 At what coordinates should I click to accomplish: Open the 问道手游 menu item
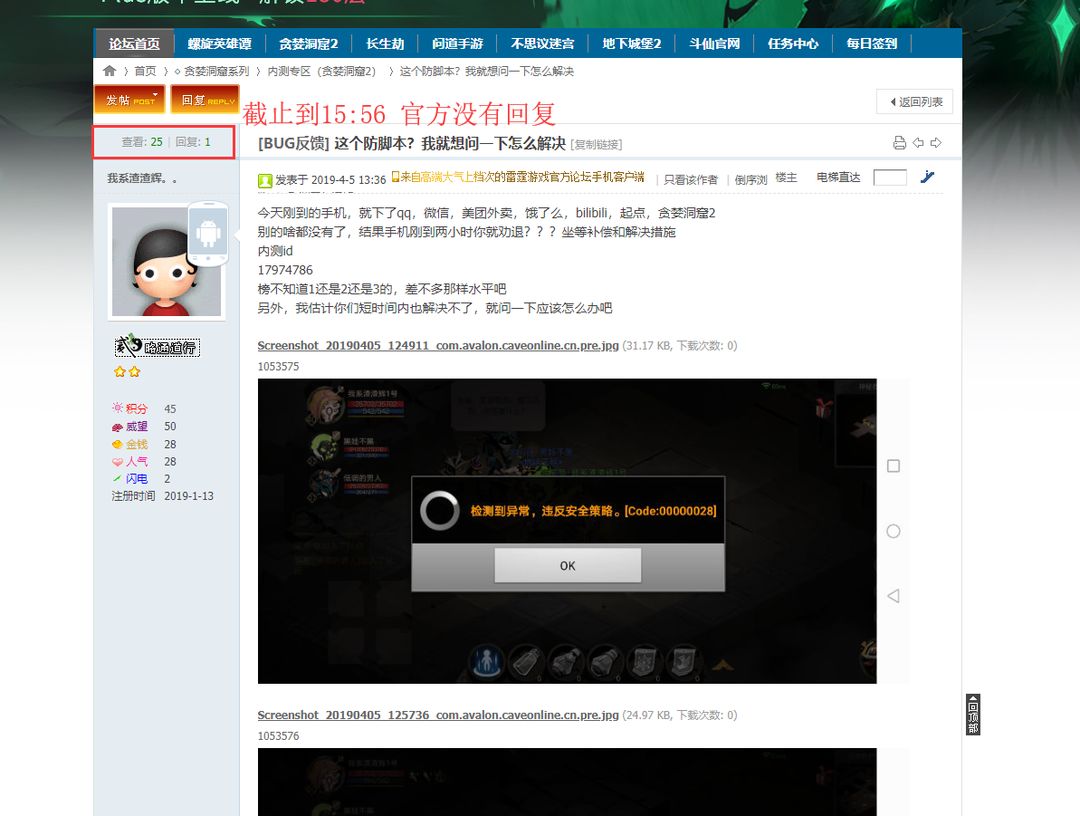coord(458,43)
